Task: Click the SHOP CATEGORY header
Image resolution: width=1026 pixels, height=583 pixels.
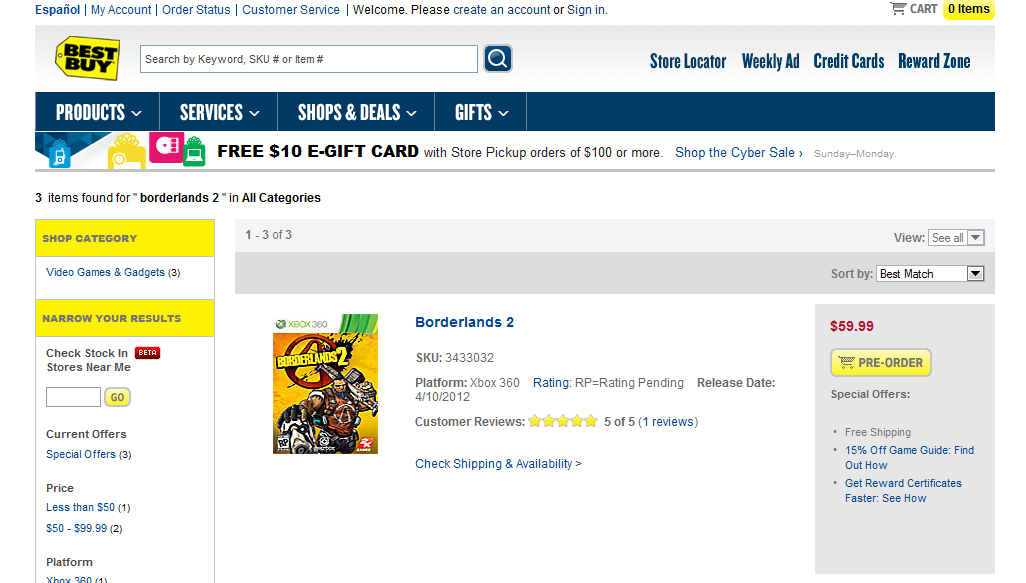Action: (x=125, y=238)
